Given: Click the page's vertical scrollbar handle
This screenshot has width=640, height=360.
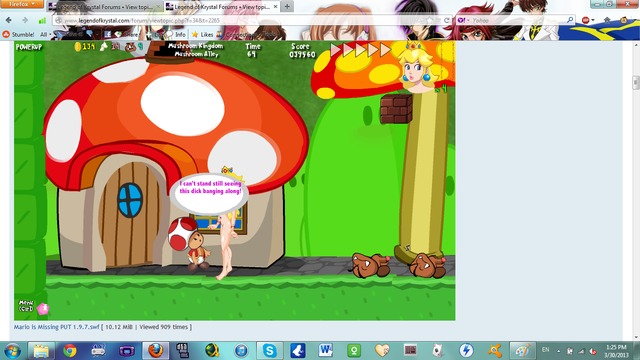Looking at the screenshot, I should pyautogui.click(x=636, y=82).
